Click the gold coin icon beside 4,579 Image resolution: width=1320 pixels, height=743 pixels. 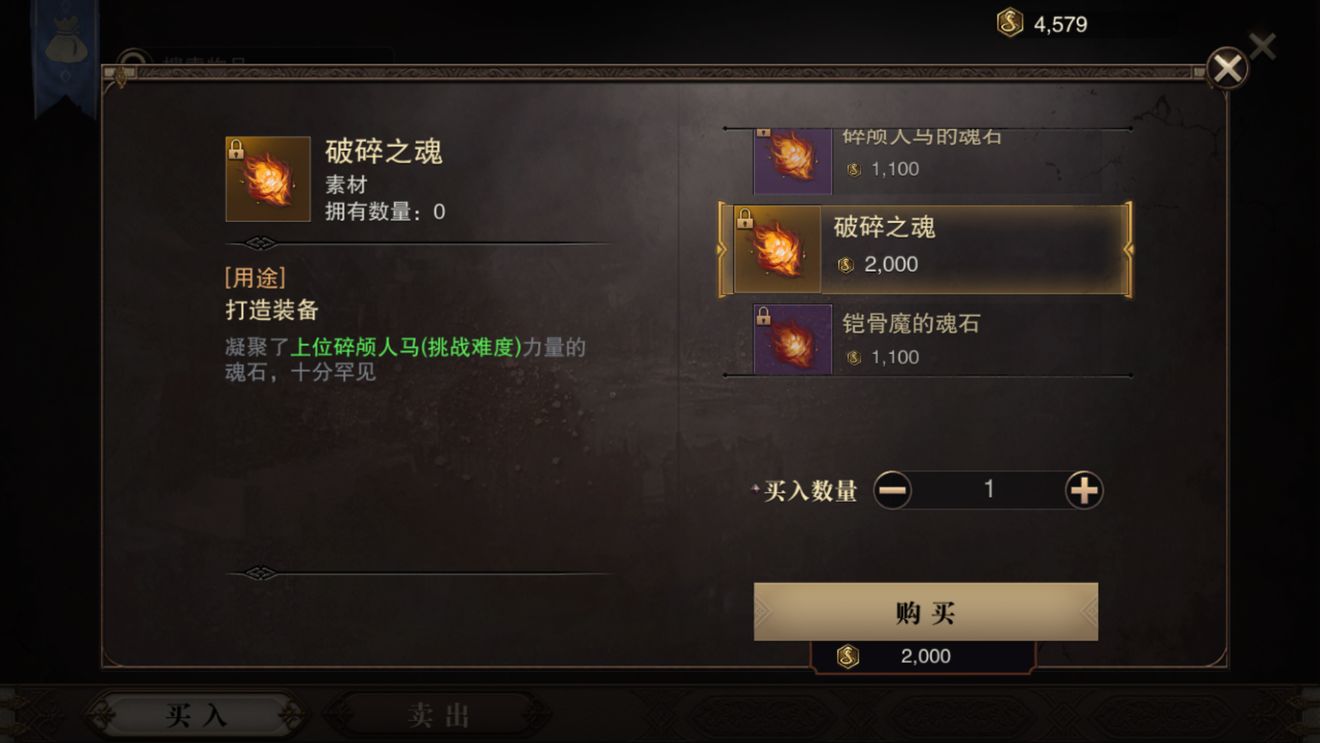pos(1010,23)
